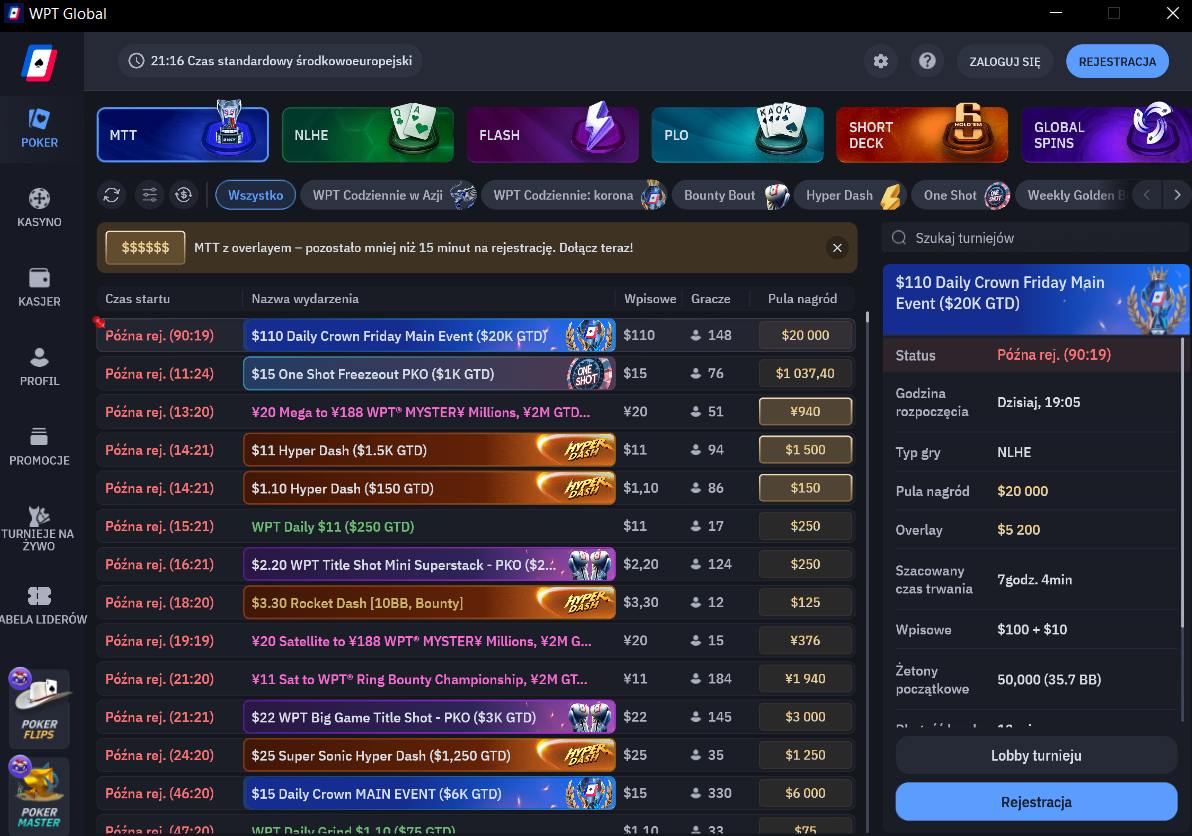Open the settings gear in the top bar
The width and height of the screenshot is (1192, 836).
(881, 61)
